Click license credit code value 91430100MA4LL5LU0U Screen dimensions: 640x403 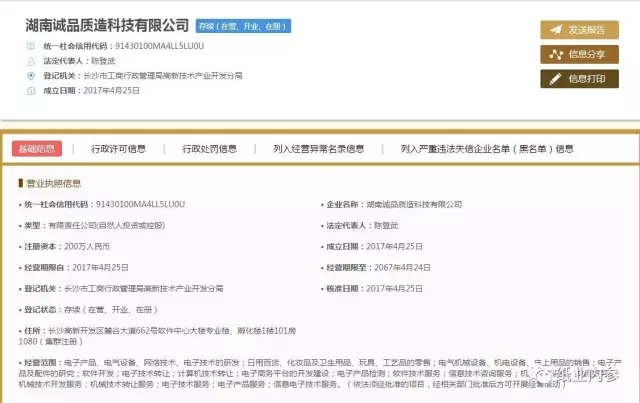pos(140,204)
